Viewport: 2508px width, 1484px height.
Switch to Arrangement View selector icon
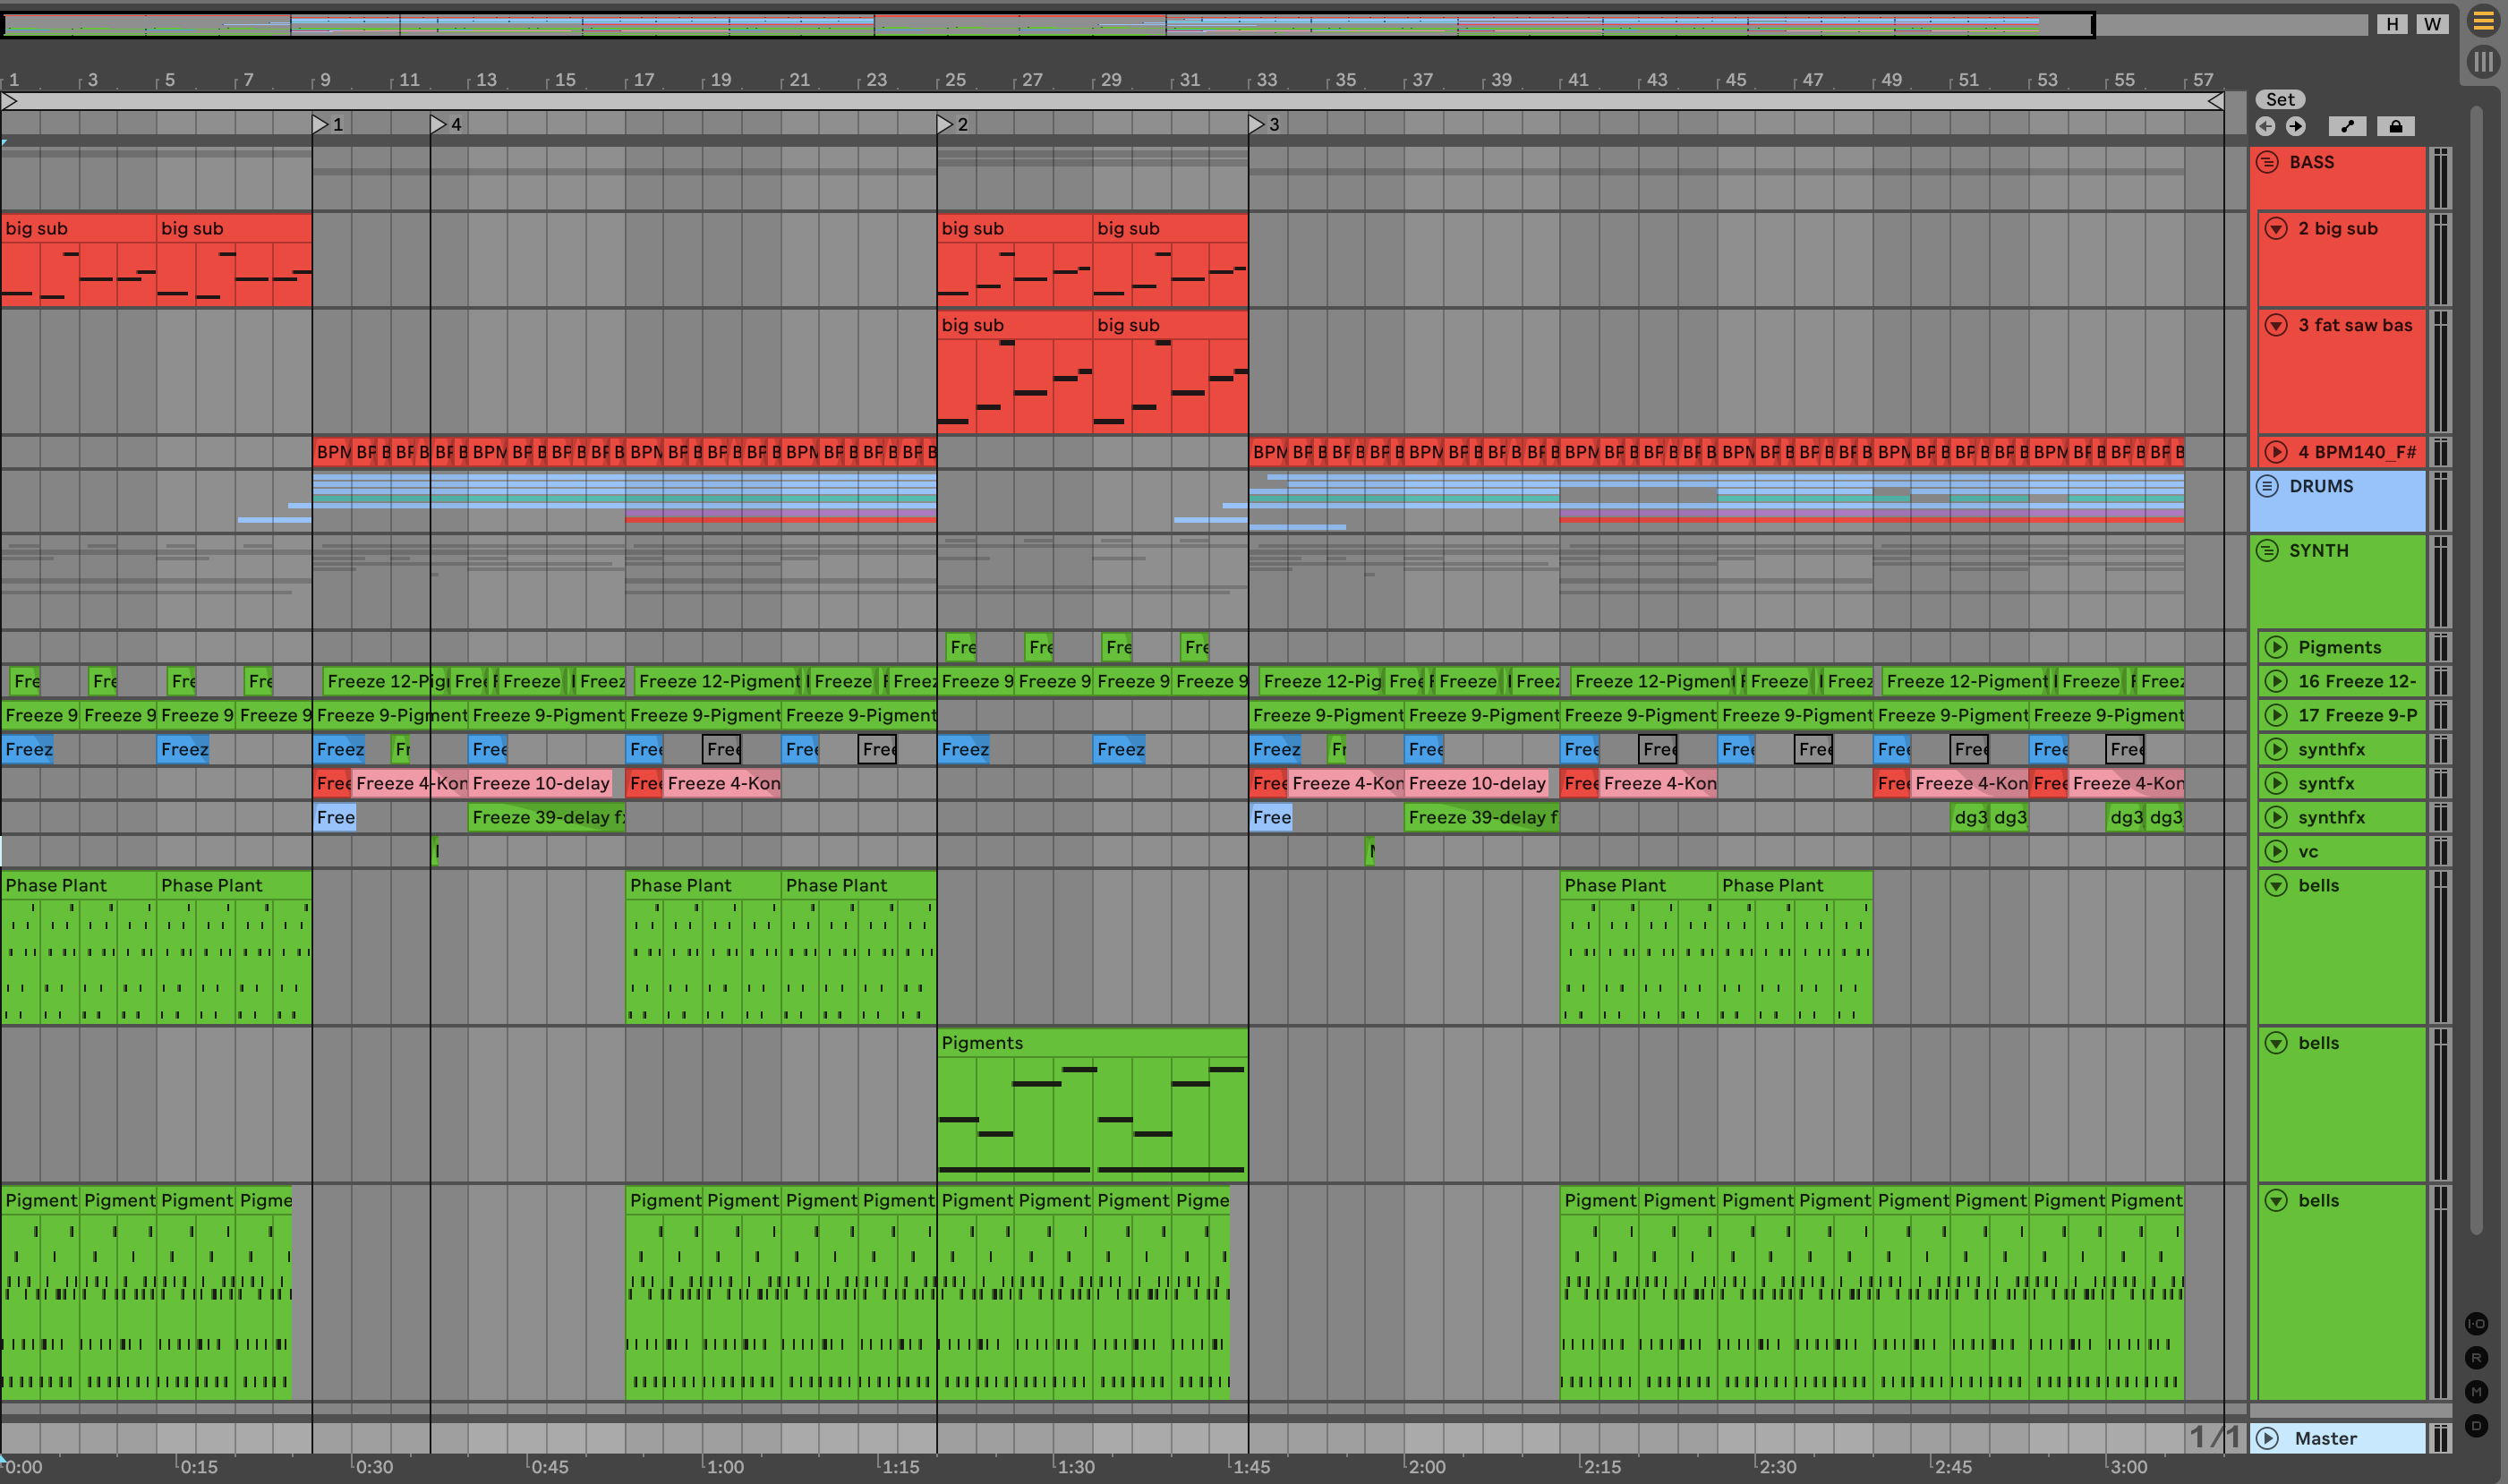click(2482, 21)
